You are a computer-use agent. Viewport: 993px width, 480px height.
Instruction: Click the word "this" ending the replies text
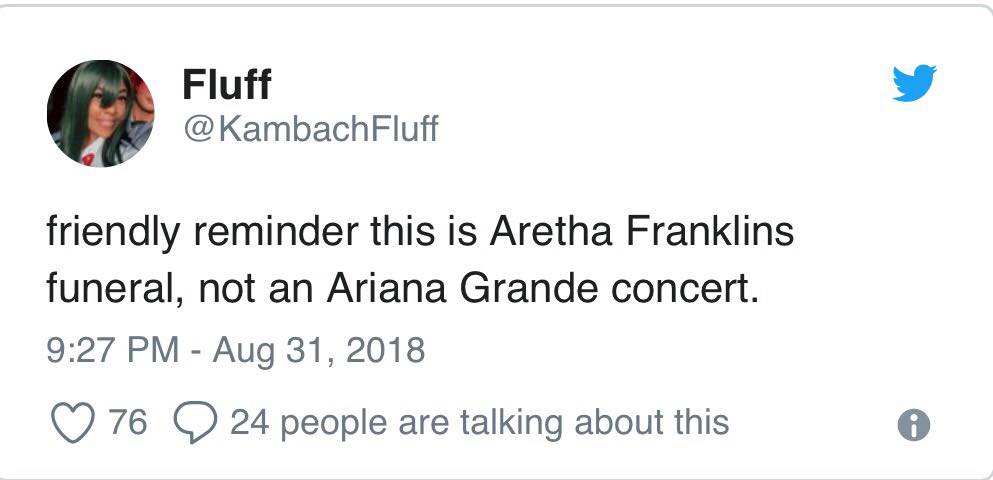tap(701, 422)
